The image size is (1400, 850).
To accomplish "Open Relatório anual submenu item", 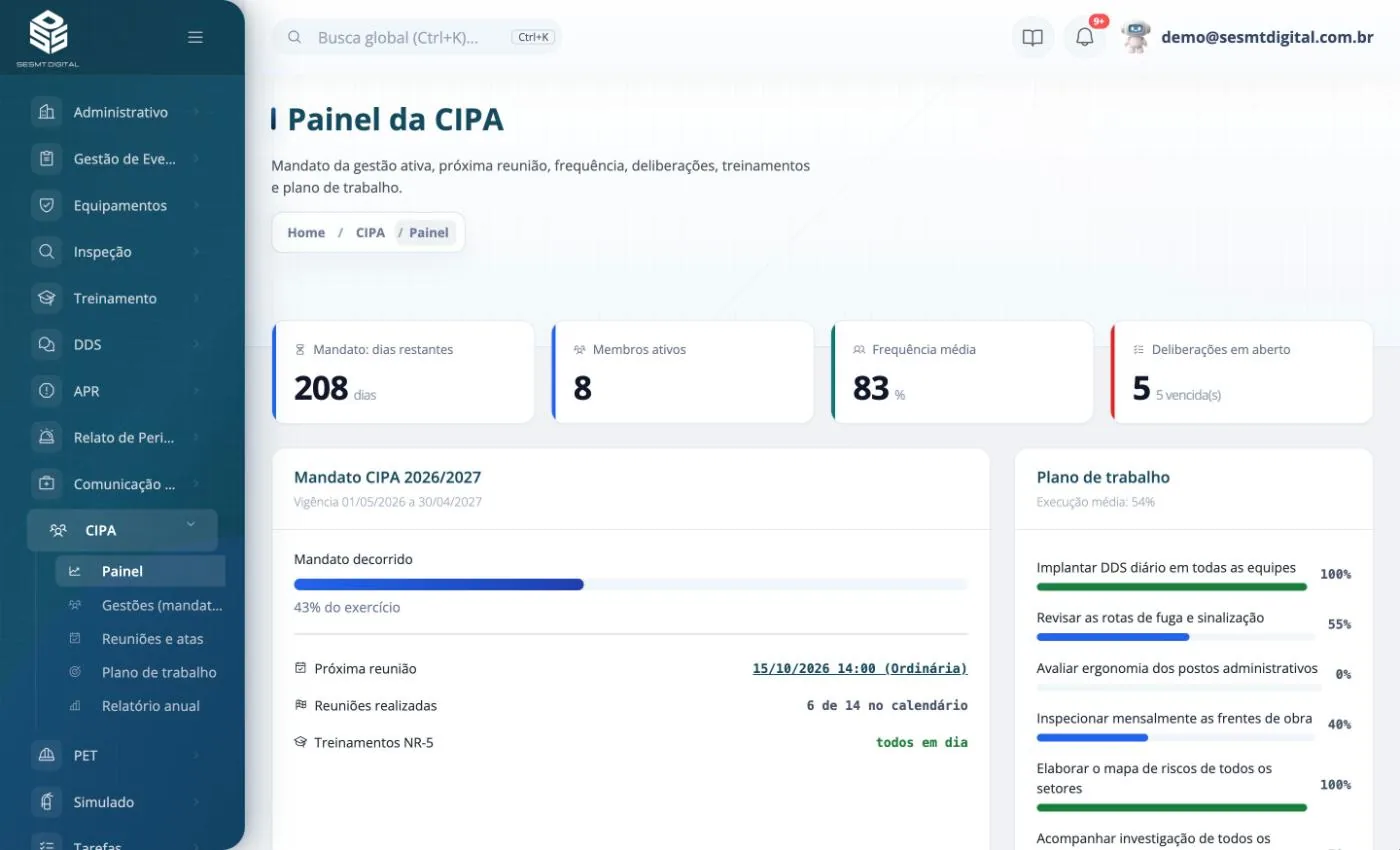I will 140,705.
